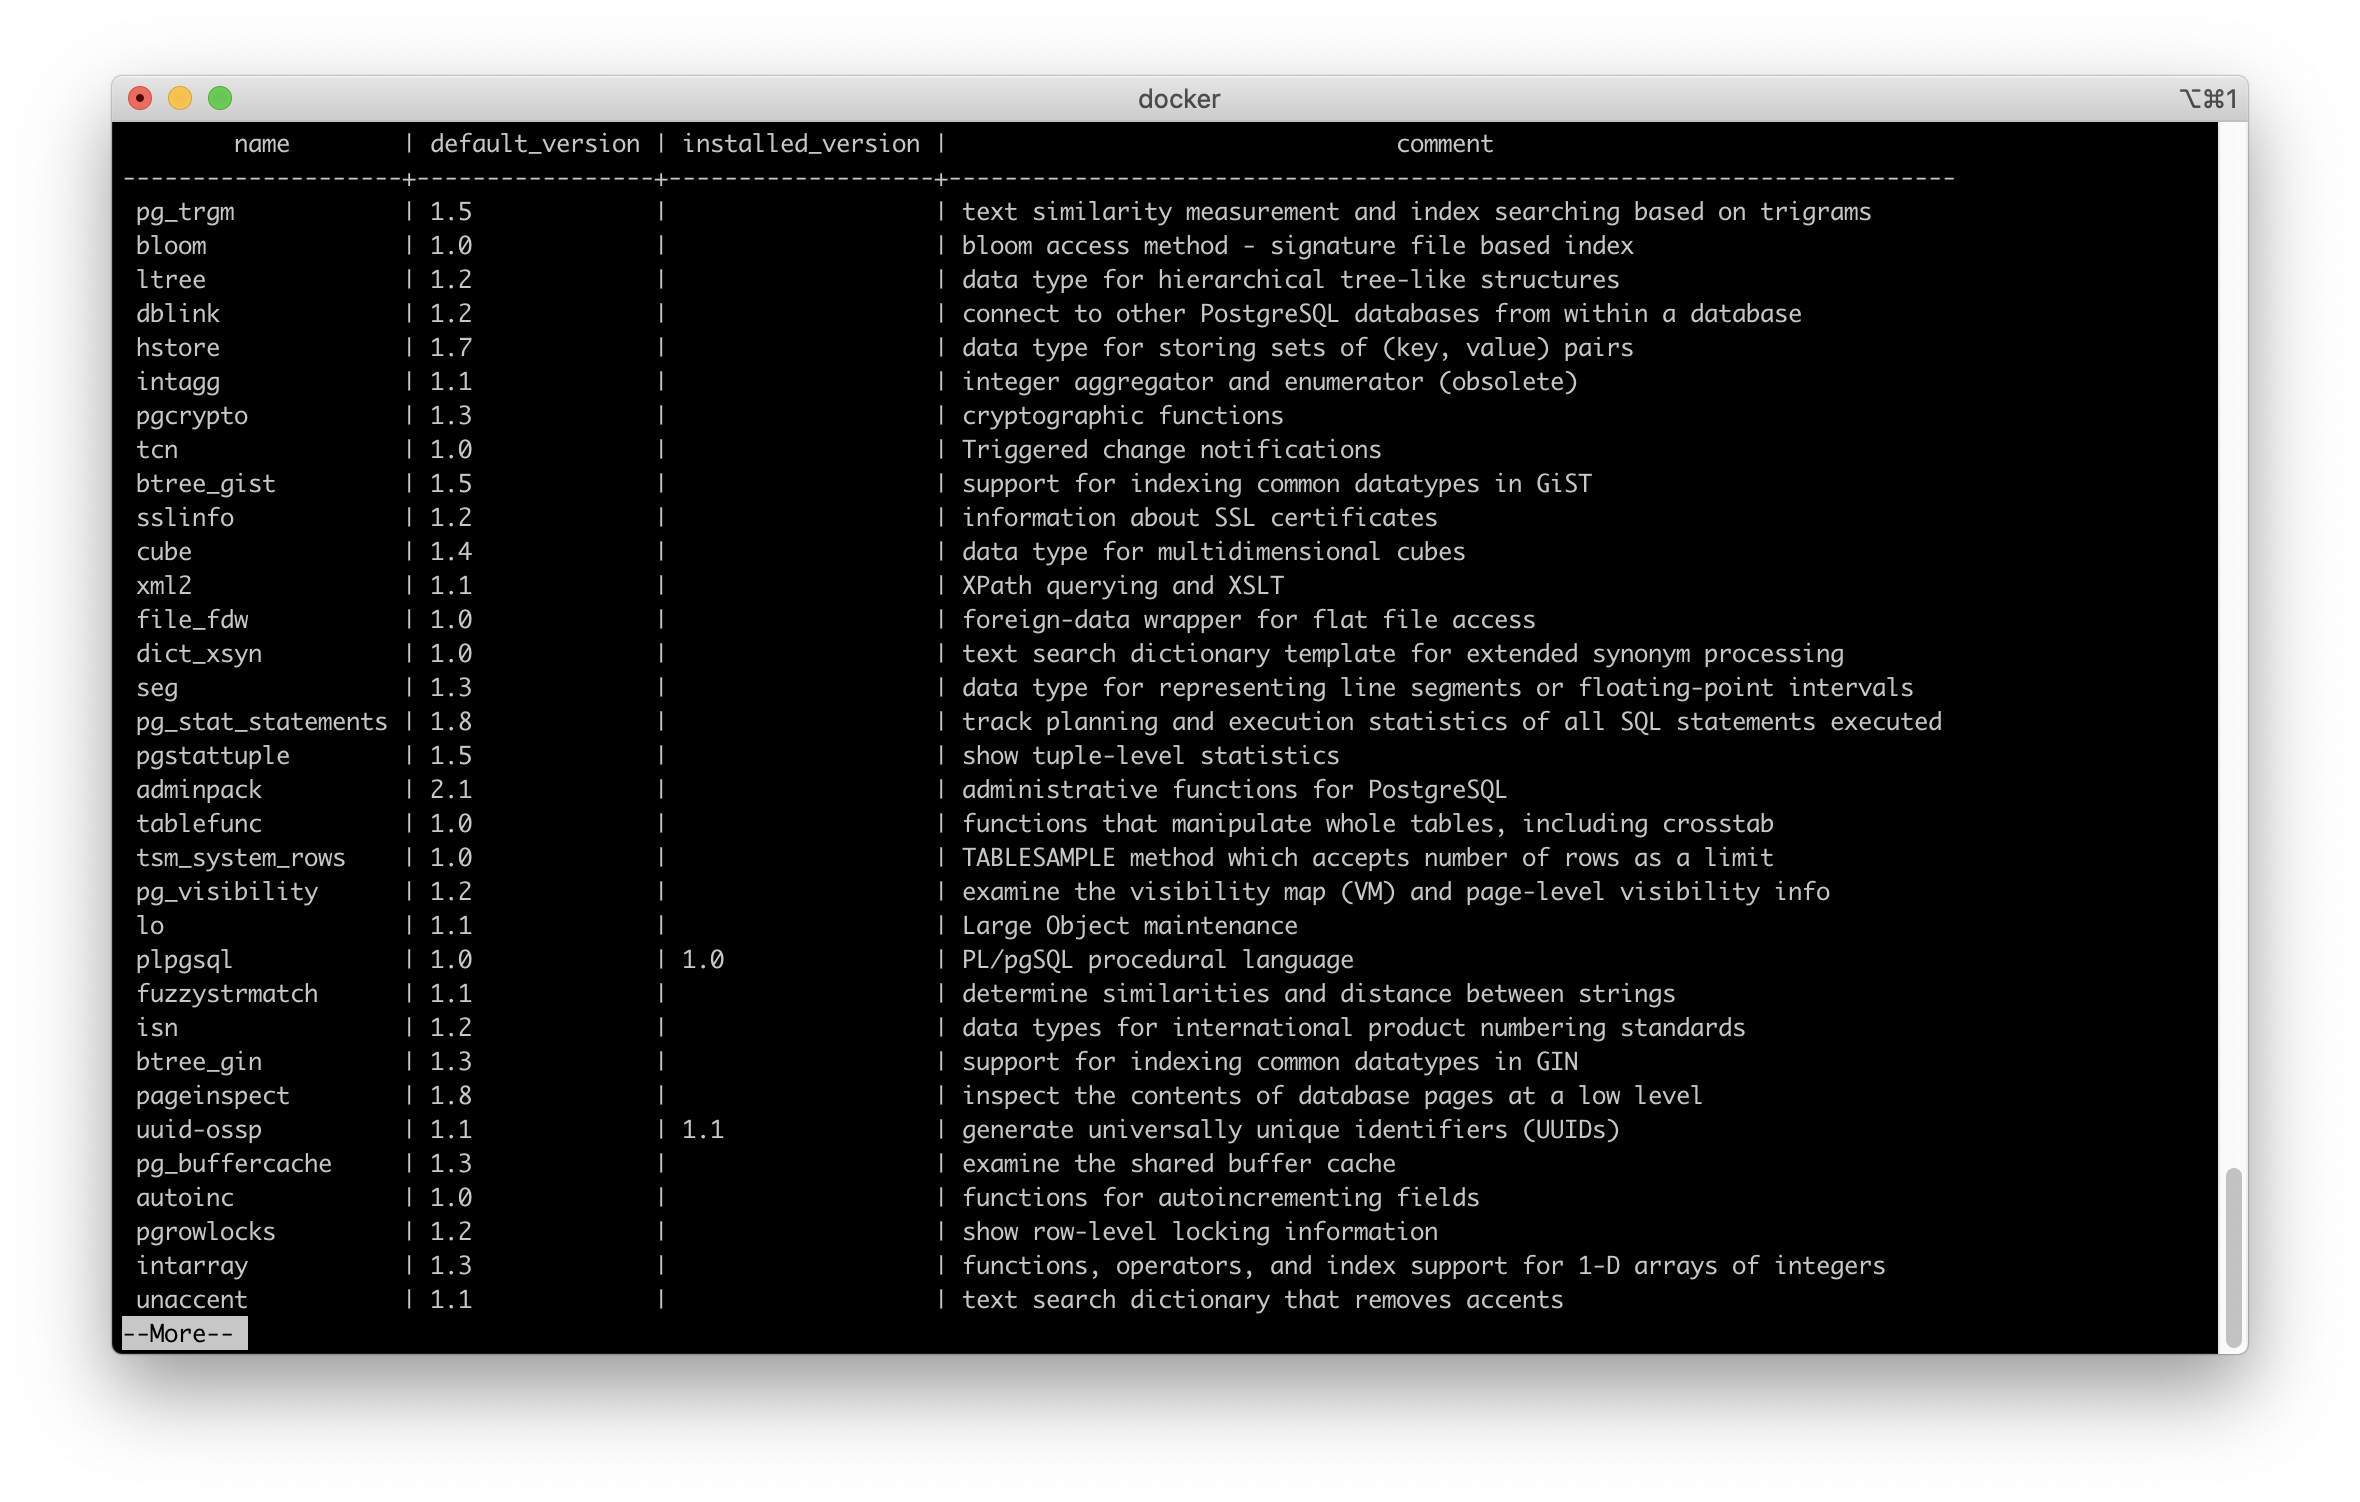Click the red close window button
The width and height of the screenshot is (2360, 1502).
[x=140, y=98]
